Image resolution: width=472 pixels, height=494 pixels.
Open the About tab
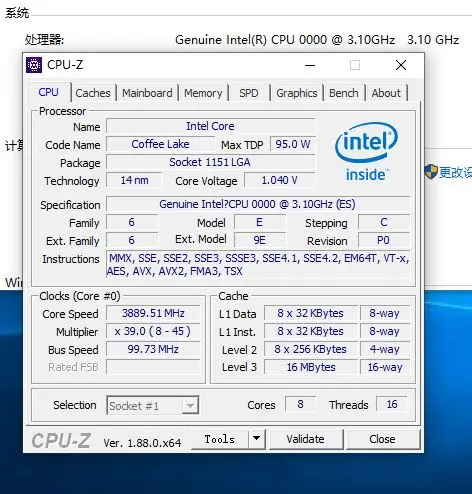pyautogui.click(x=386, y=93)
